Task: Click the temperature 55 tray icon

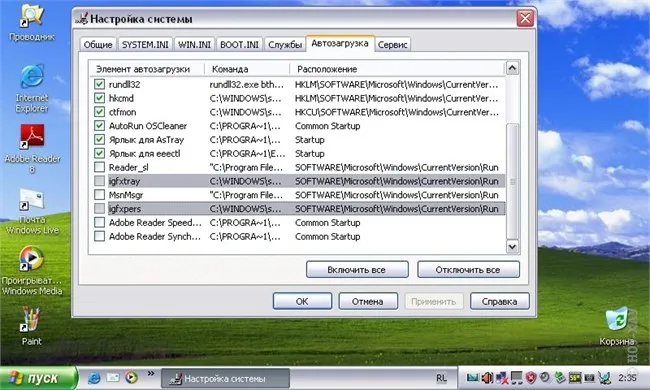Action: click(575, 378)
